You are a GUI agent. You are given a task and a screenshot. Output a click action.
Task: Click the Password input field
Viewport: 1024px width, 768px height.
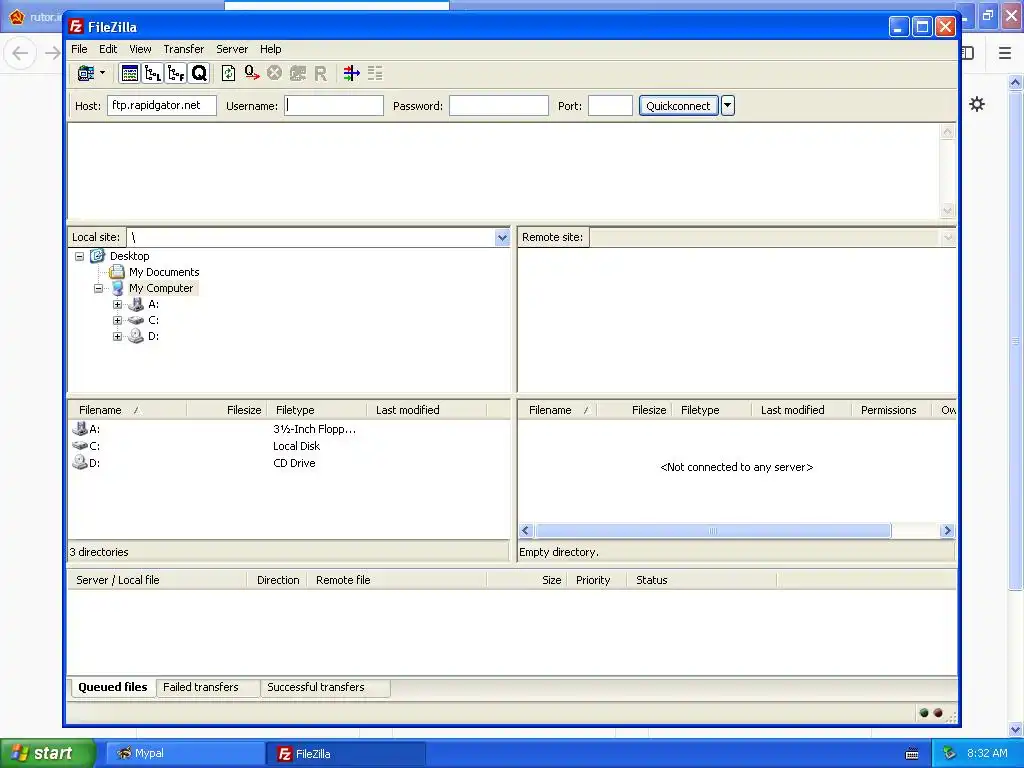(x=499, y=105)
